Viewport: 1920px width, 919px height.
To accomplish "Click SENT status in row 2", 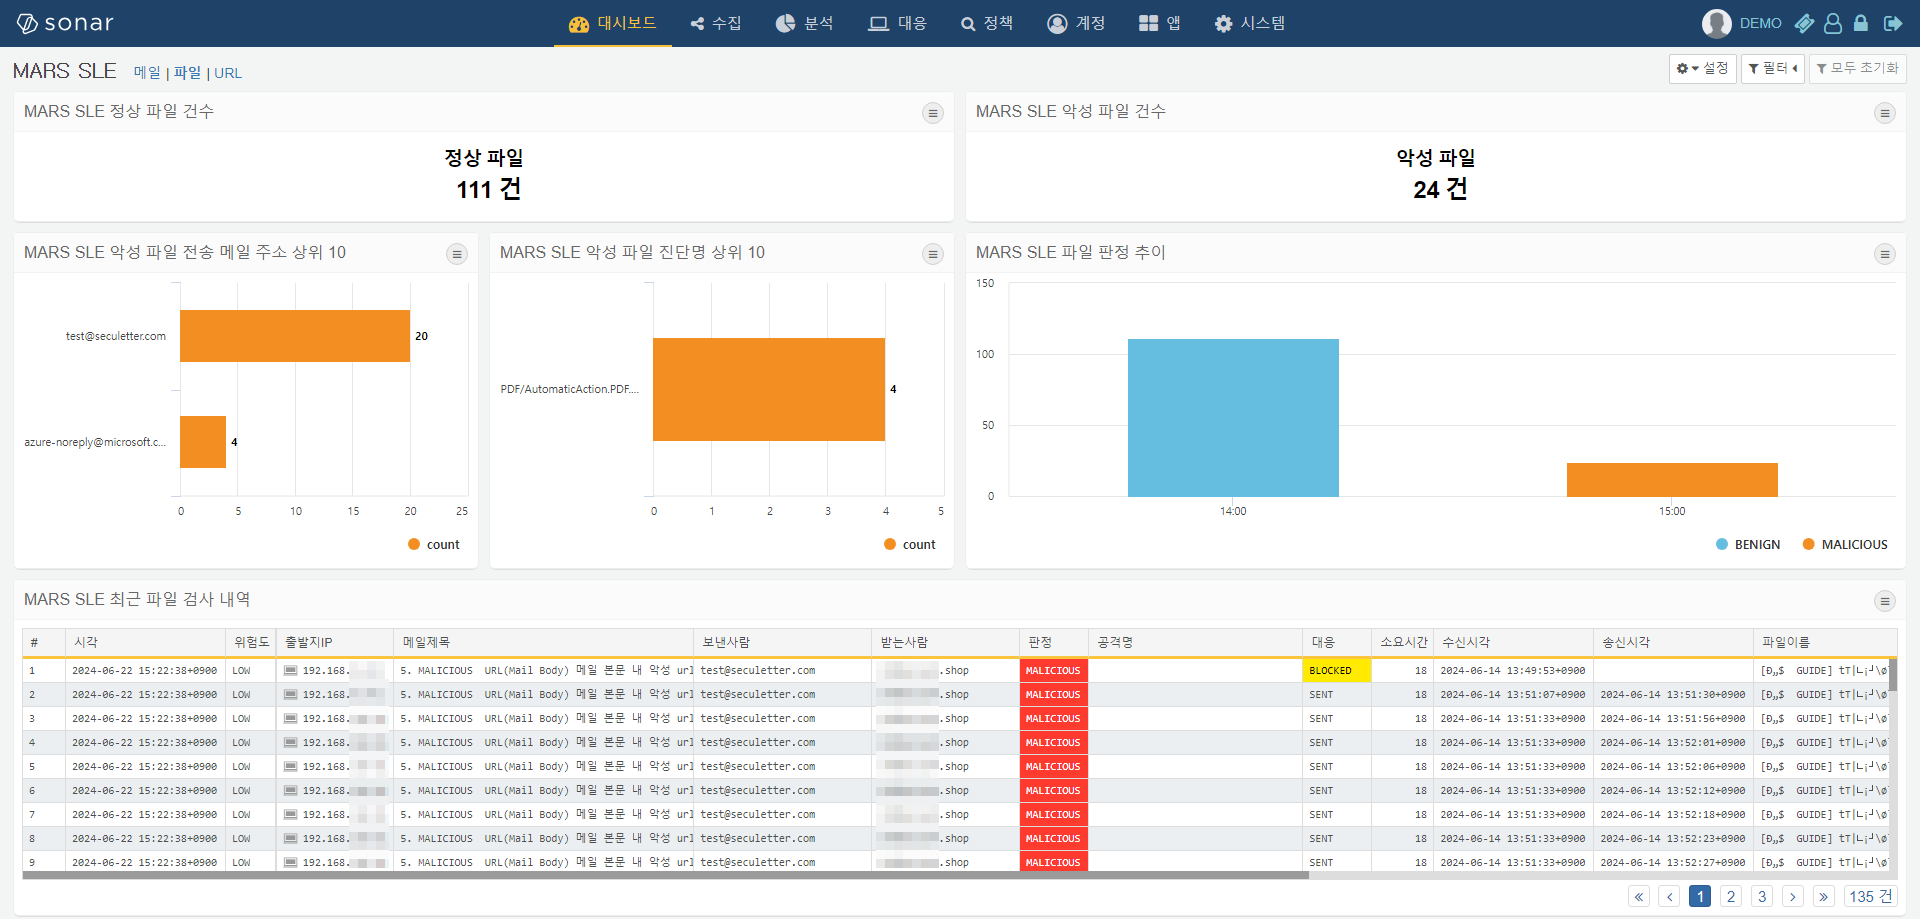I will 1321,695.
